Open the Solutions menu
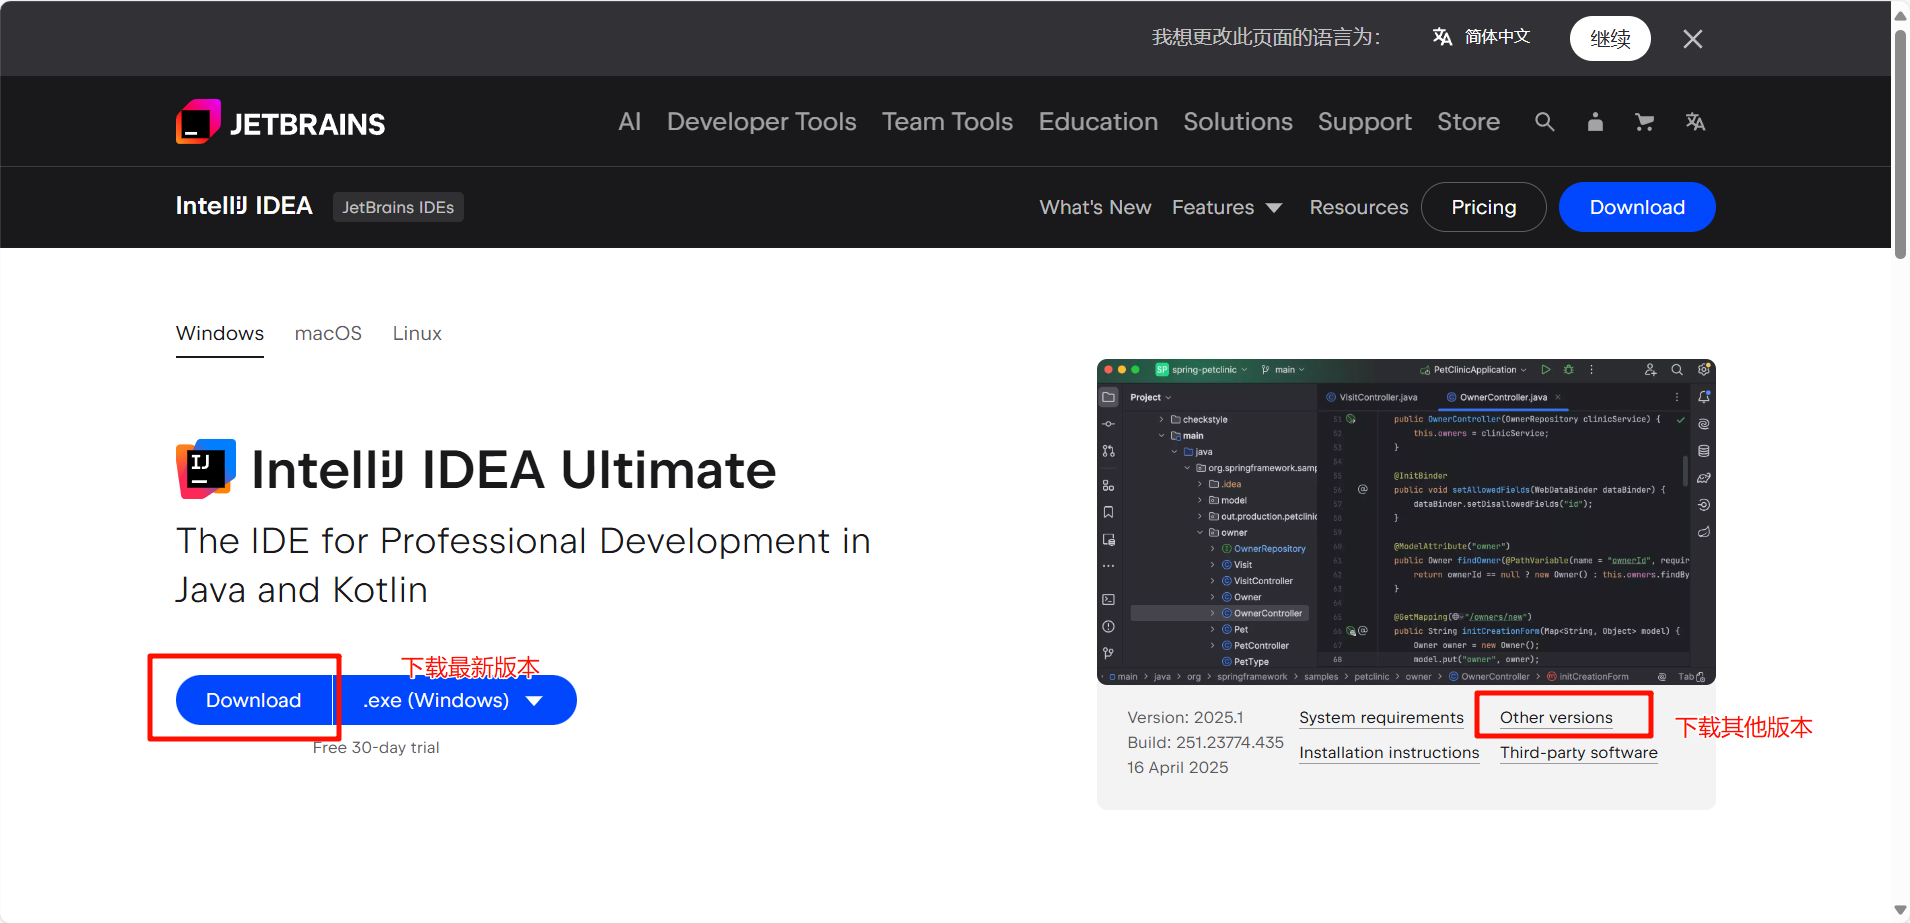This screenshot has width=1910, height=923. click(x=1238, y=122)
